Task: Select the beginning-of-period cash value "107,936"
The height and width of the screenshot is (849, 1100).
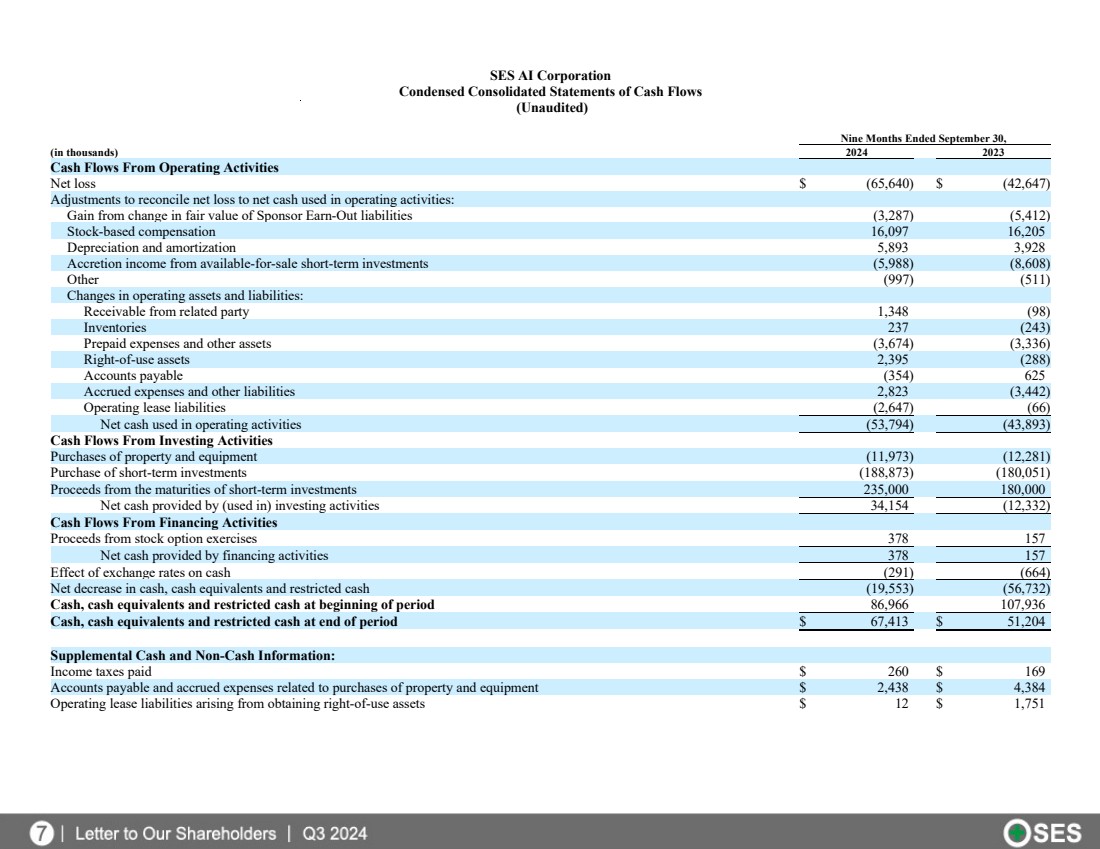Action: 1022,606
